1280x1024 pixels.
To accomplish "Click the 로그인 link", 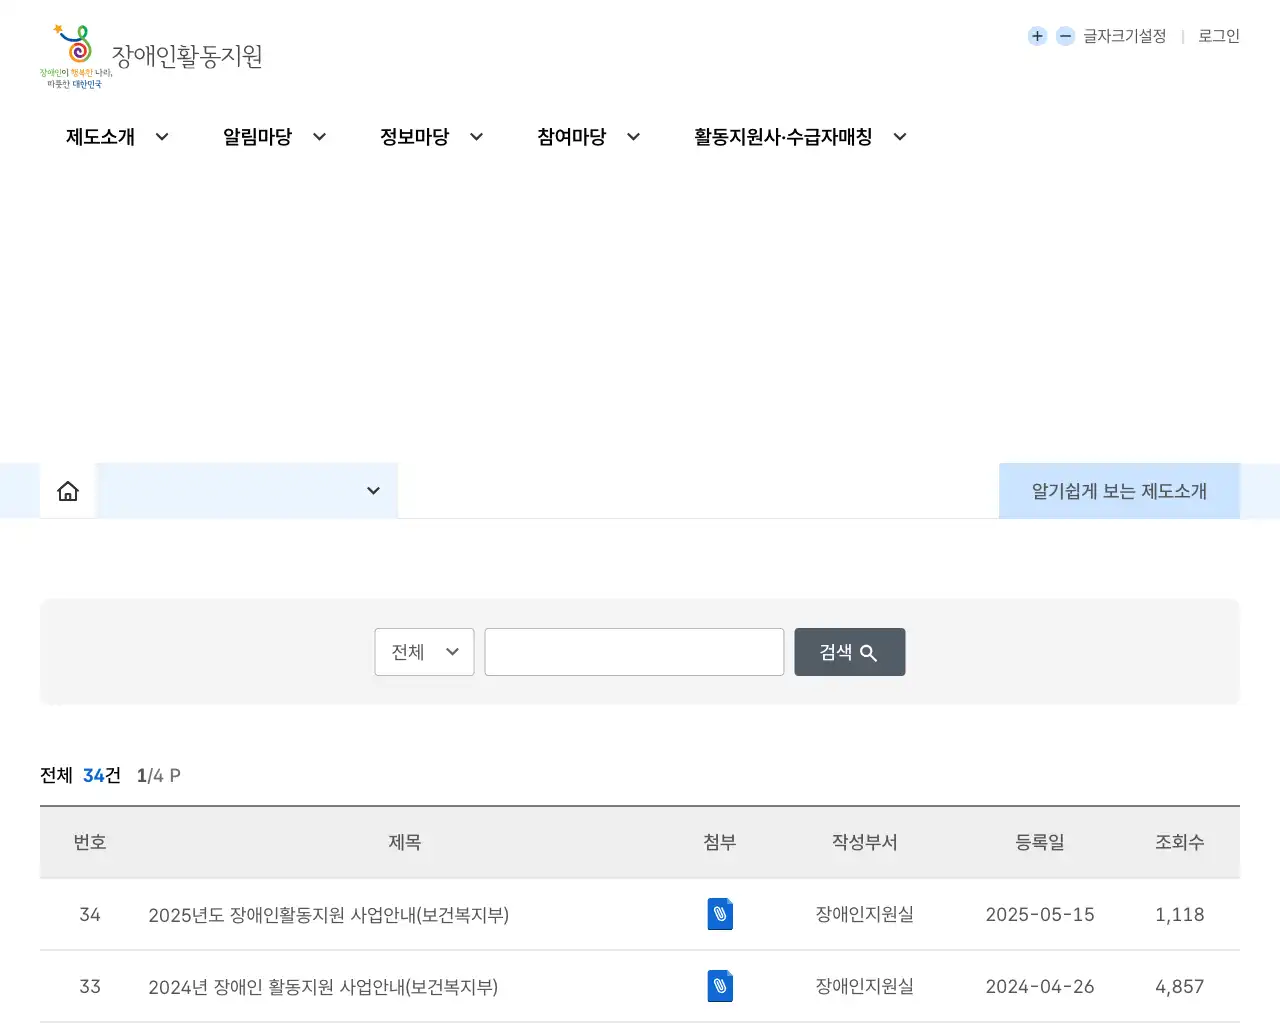I will click(x=1217, y=36).
